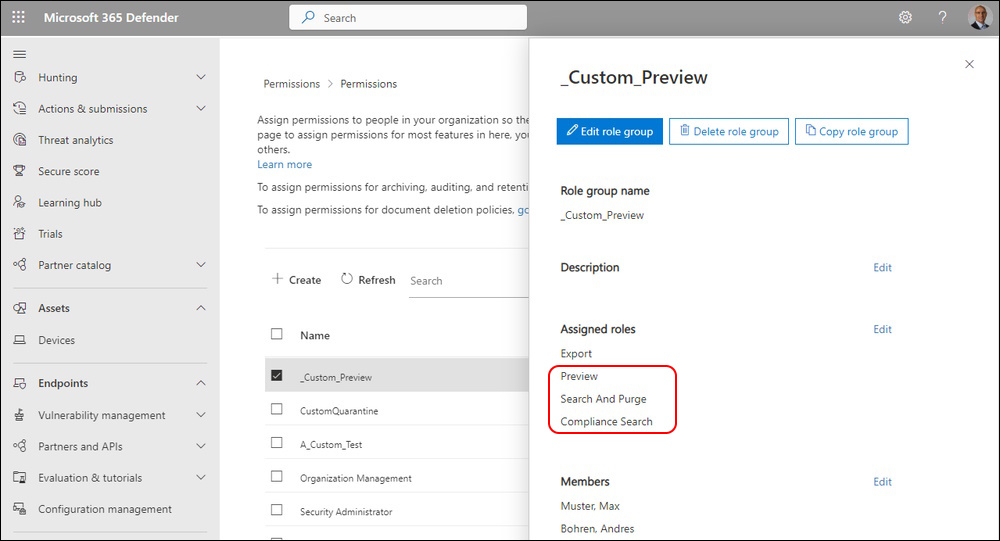Click the Actions & submissions icon

pos(20,108)
